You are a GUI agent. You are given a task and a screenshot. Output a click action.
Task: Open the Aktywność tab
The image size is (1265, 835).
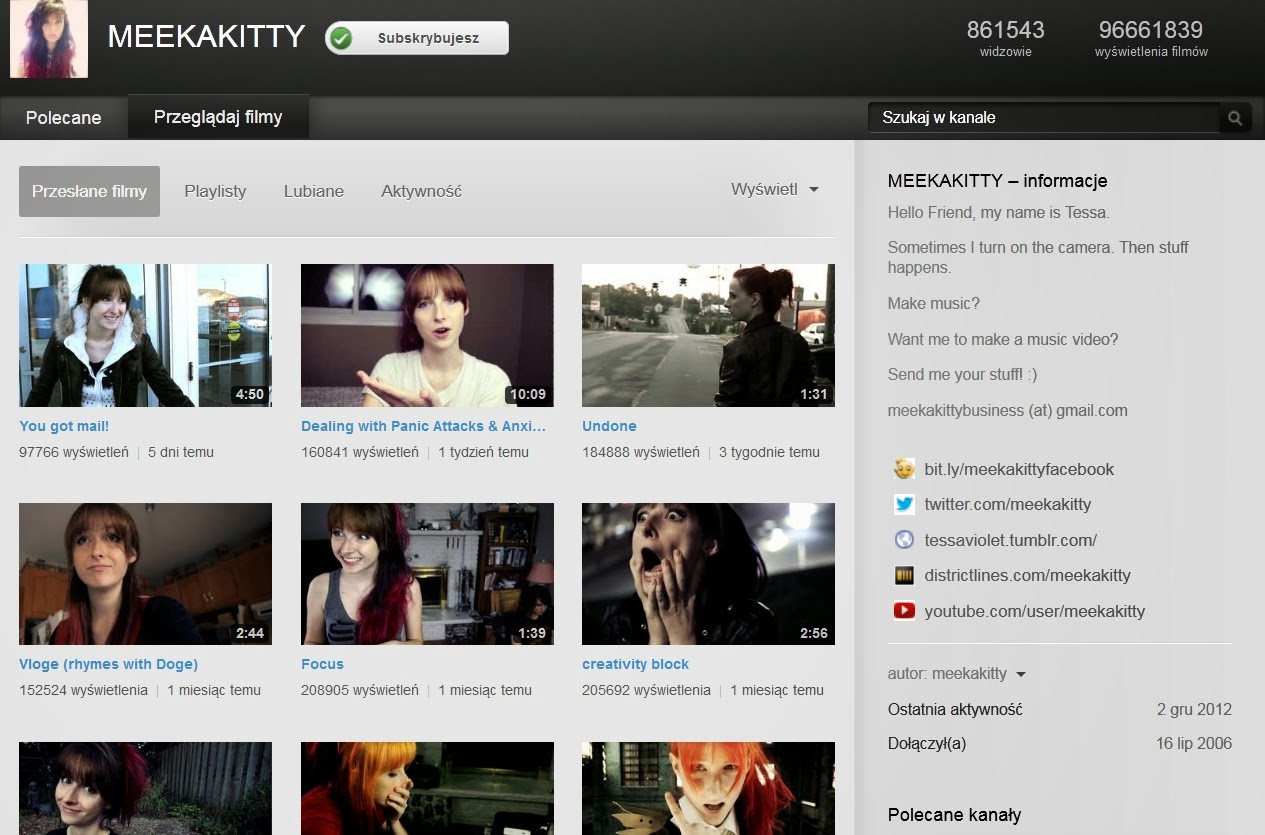tap(421, 191)
